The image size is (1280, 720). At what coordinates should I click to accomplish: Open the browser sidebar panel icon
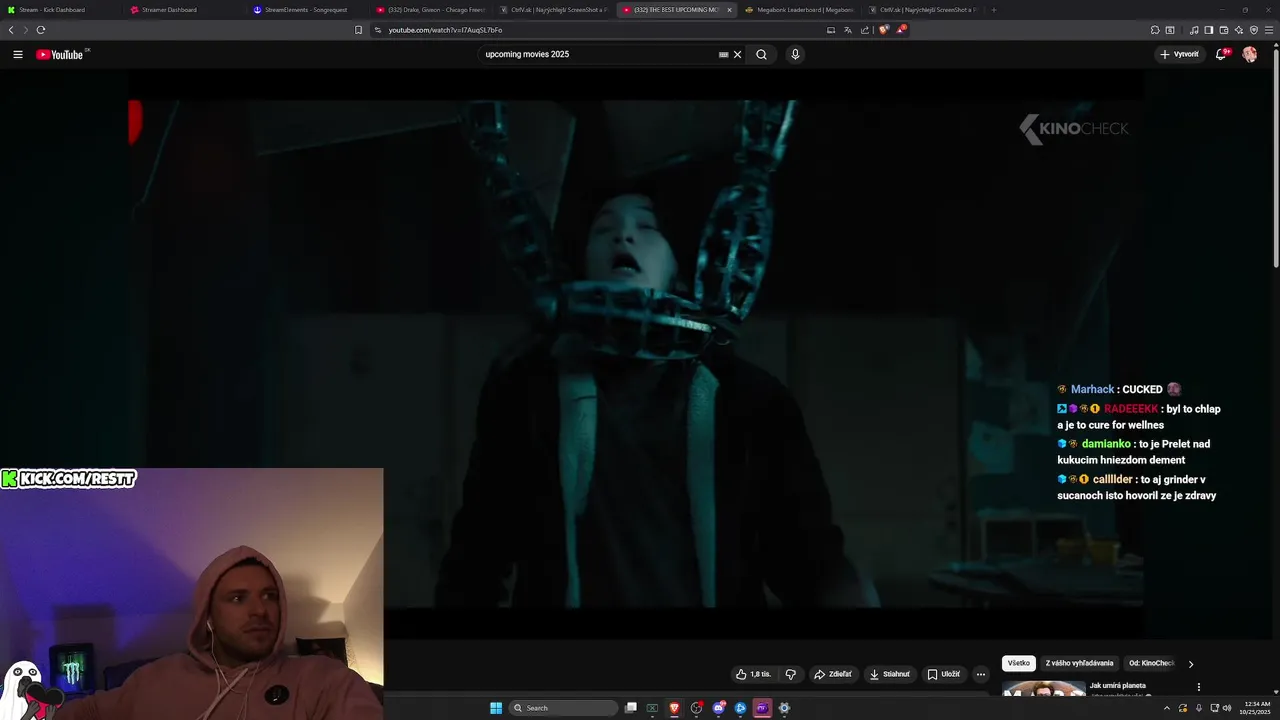[x=1208, y=30]
